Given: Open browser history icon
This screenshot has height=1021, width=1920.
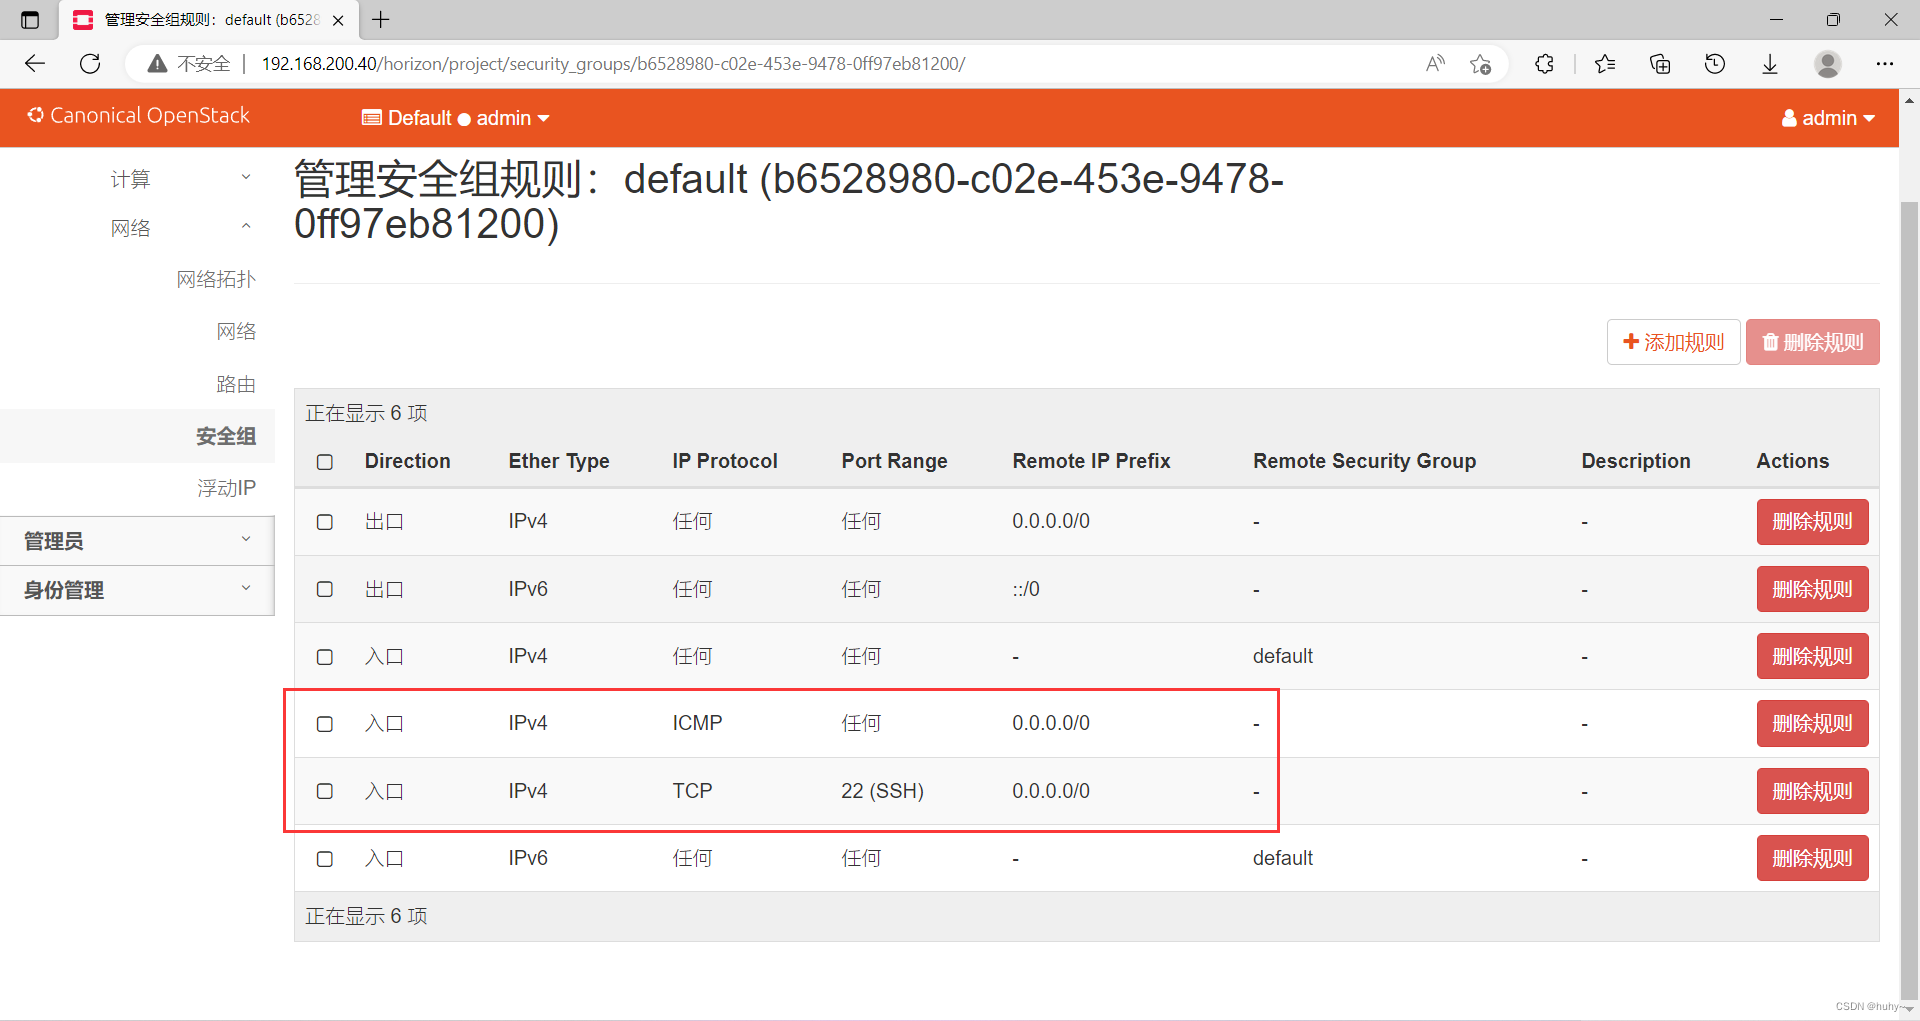Looking at the screenshot, I should pyautogui.click(x=1715, y=64).
